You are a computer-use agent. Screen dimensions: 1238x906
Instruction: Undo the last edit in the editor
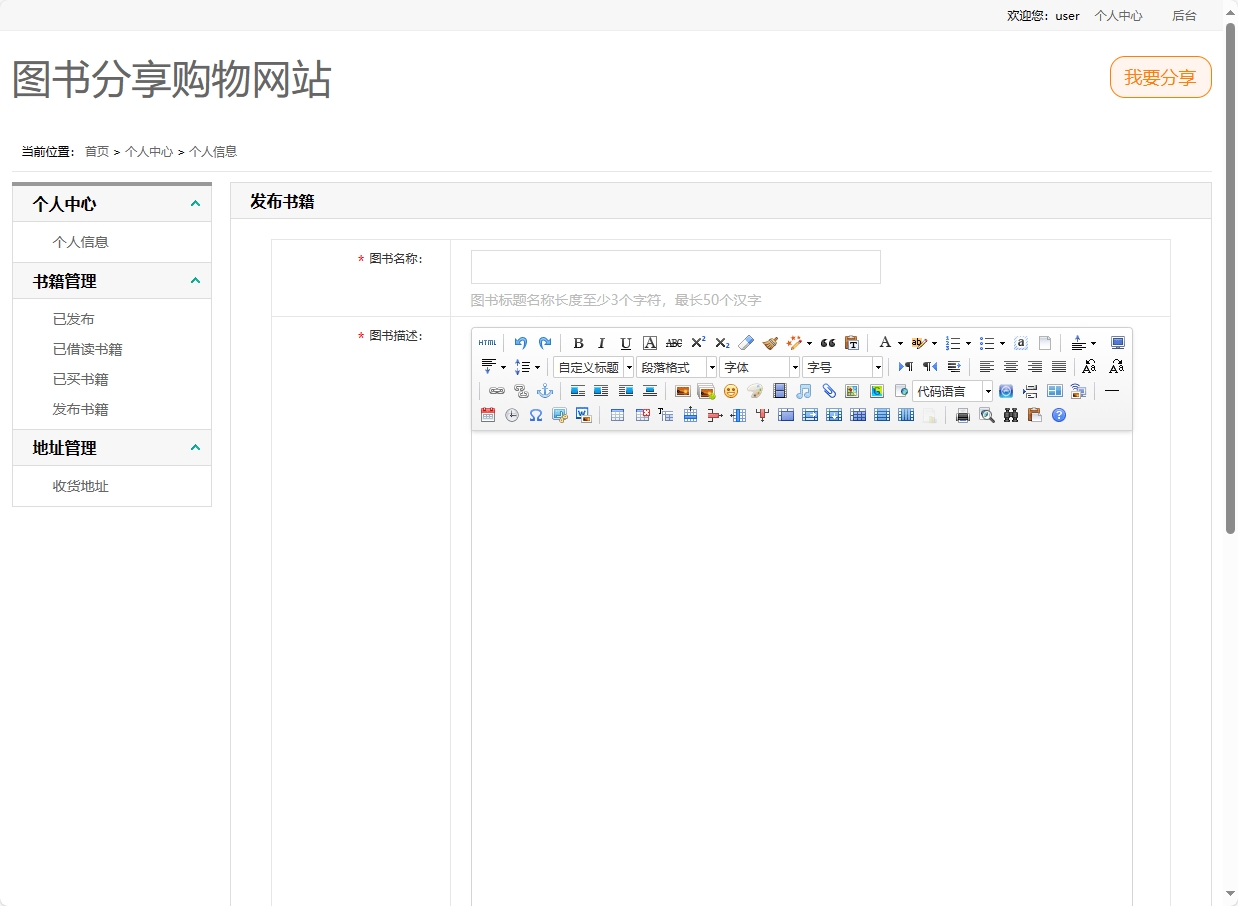tap(520, 342)
